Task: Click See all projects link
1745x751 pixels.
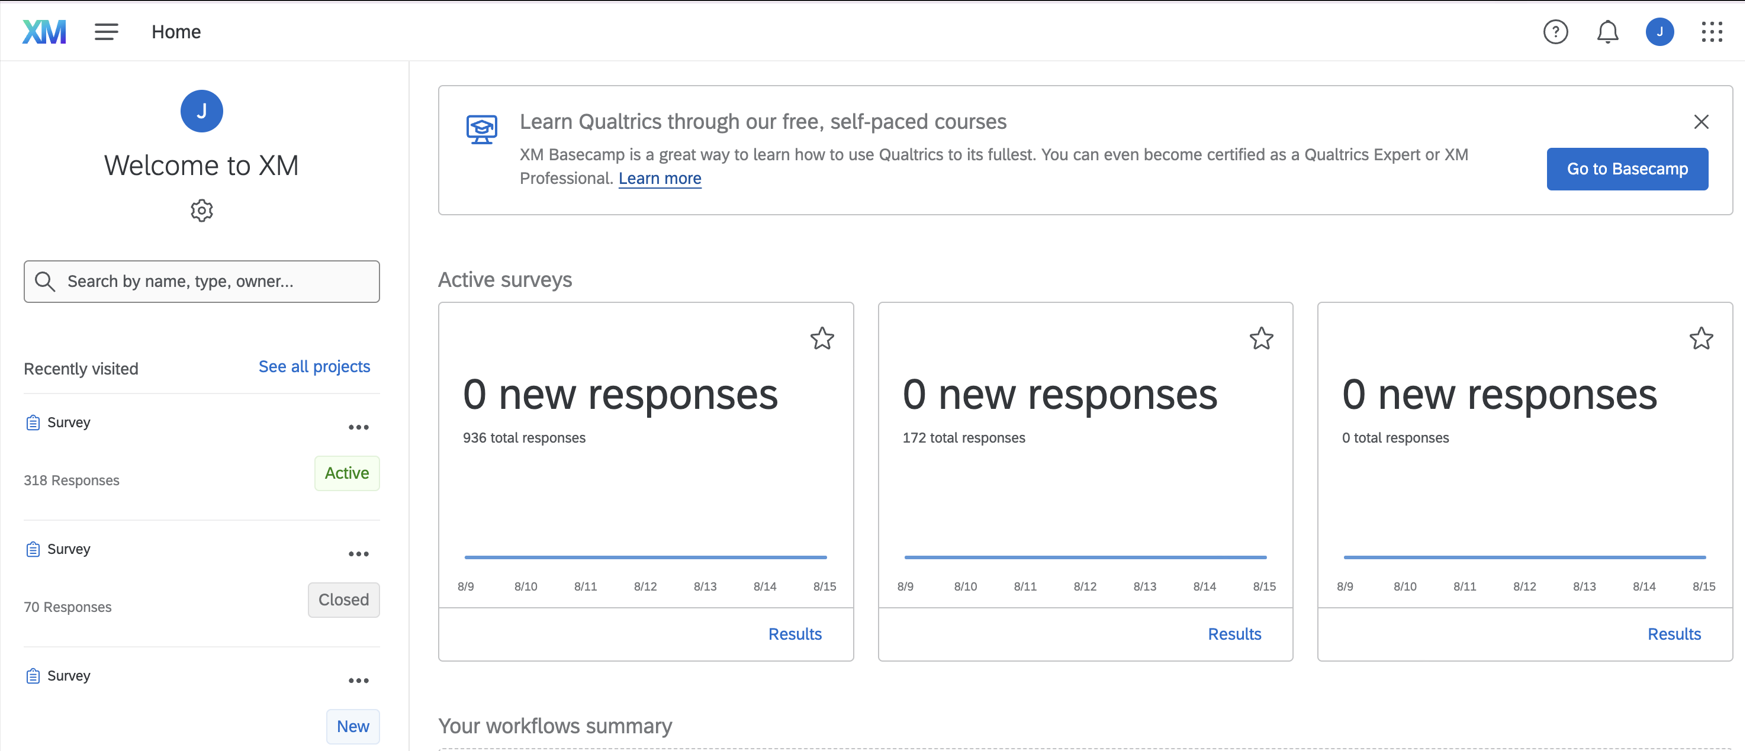Action: (314, 367)
